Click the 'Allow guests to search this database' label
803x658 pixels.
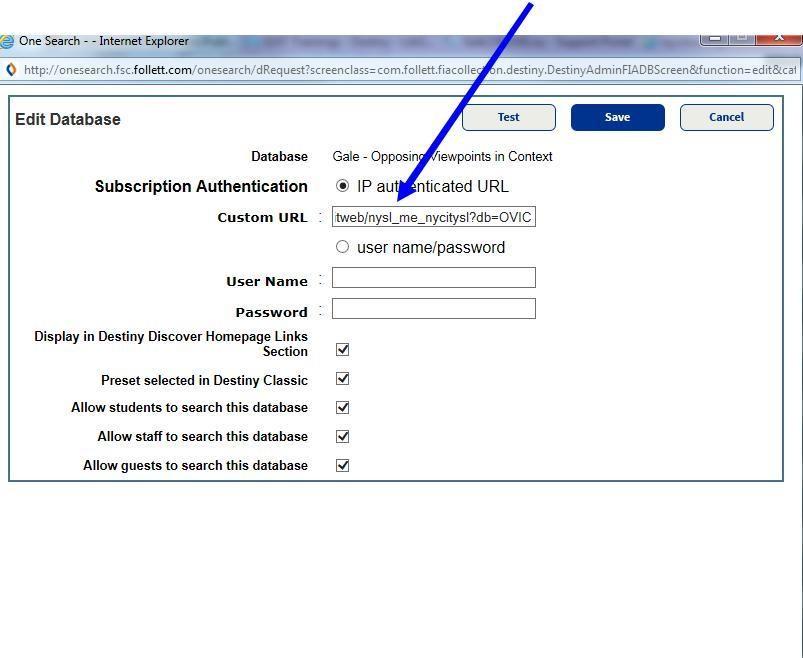(x=196, y=465)
